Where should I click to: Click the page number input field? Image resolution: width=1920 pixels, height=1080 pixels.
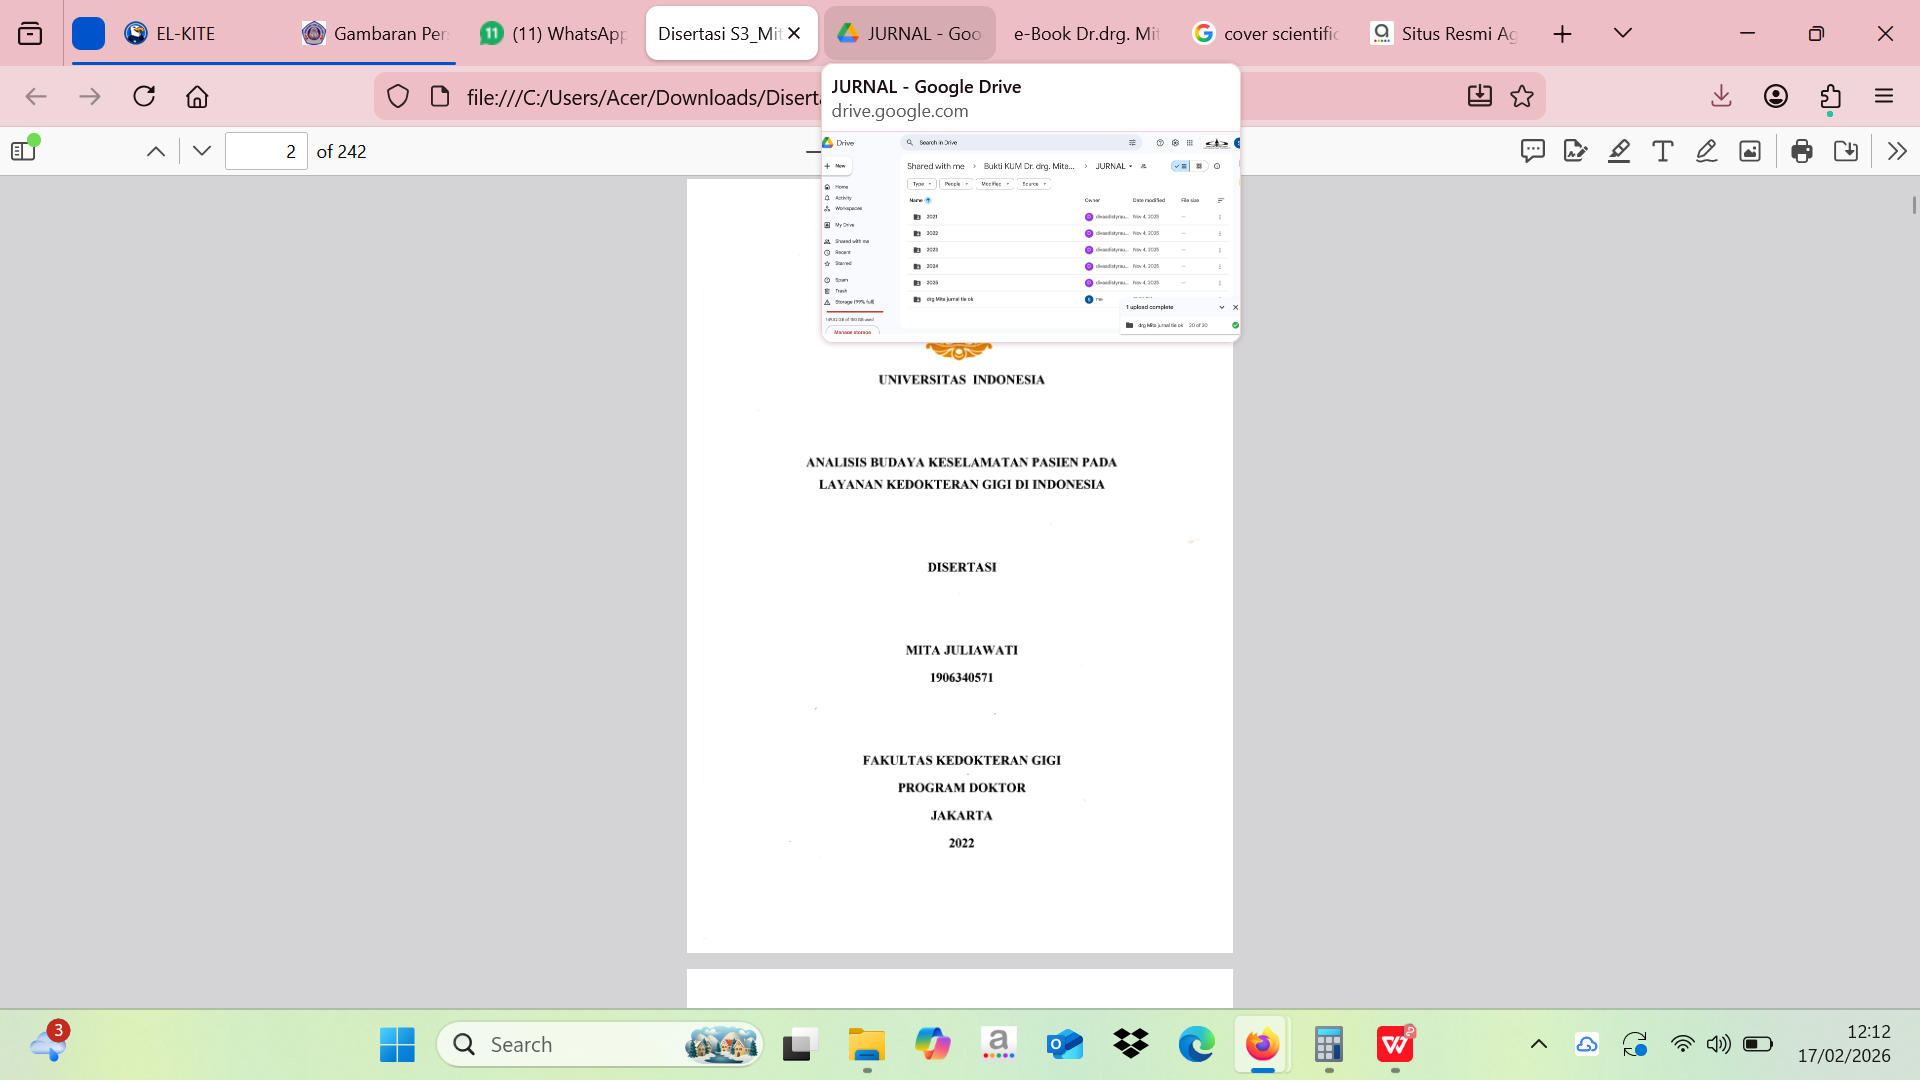coord(266,151)
